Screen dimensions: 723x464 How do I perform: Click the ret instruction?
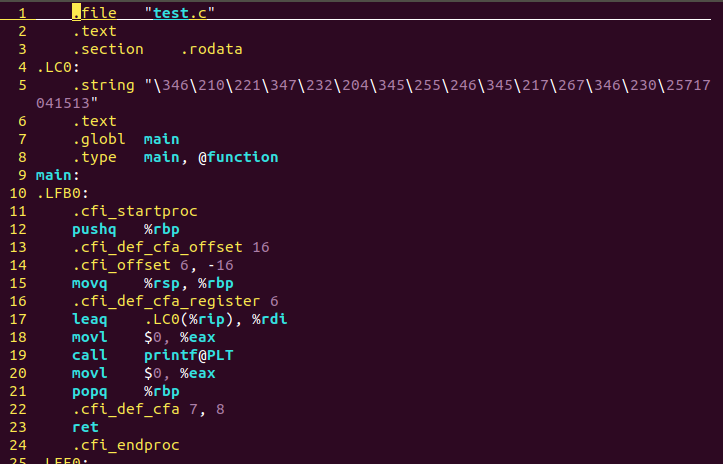[85, 427]
